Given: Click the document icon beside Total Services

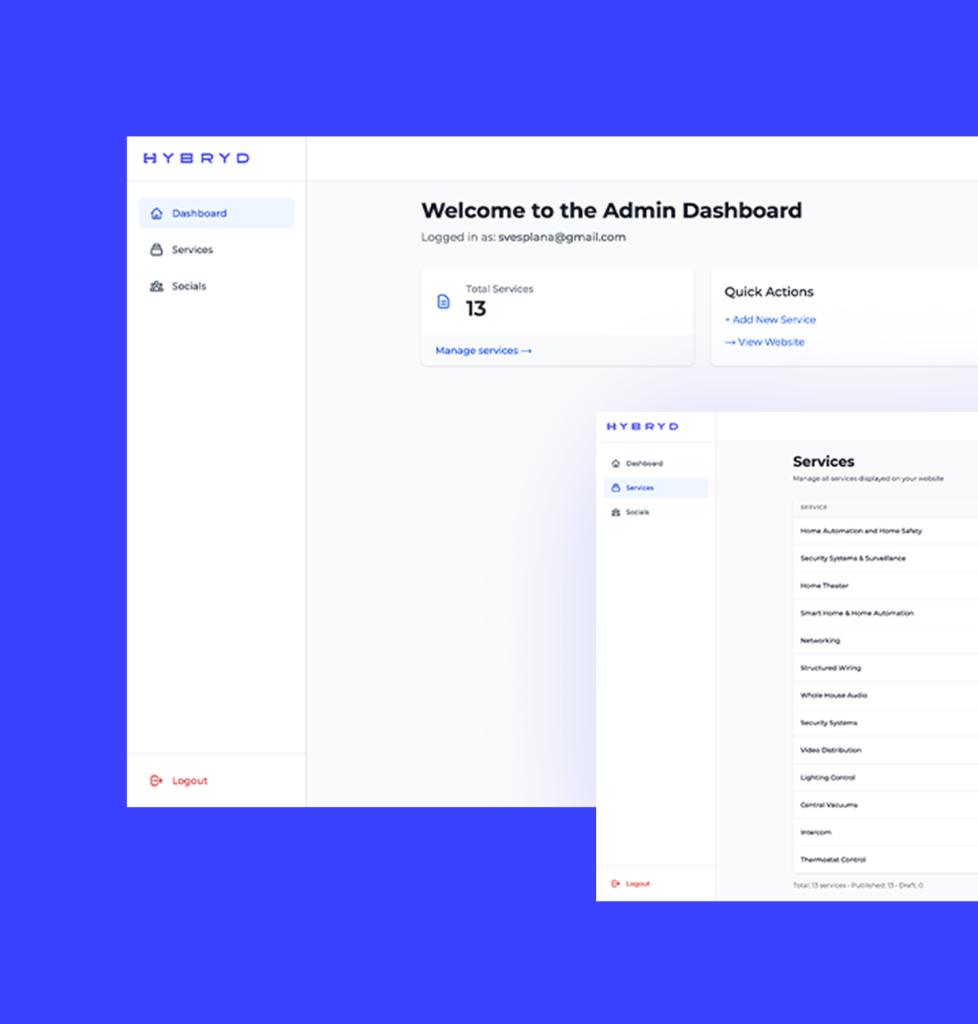Looking at the screenshot, I should tap(444, 301).
